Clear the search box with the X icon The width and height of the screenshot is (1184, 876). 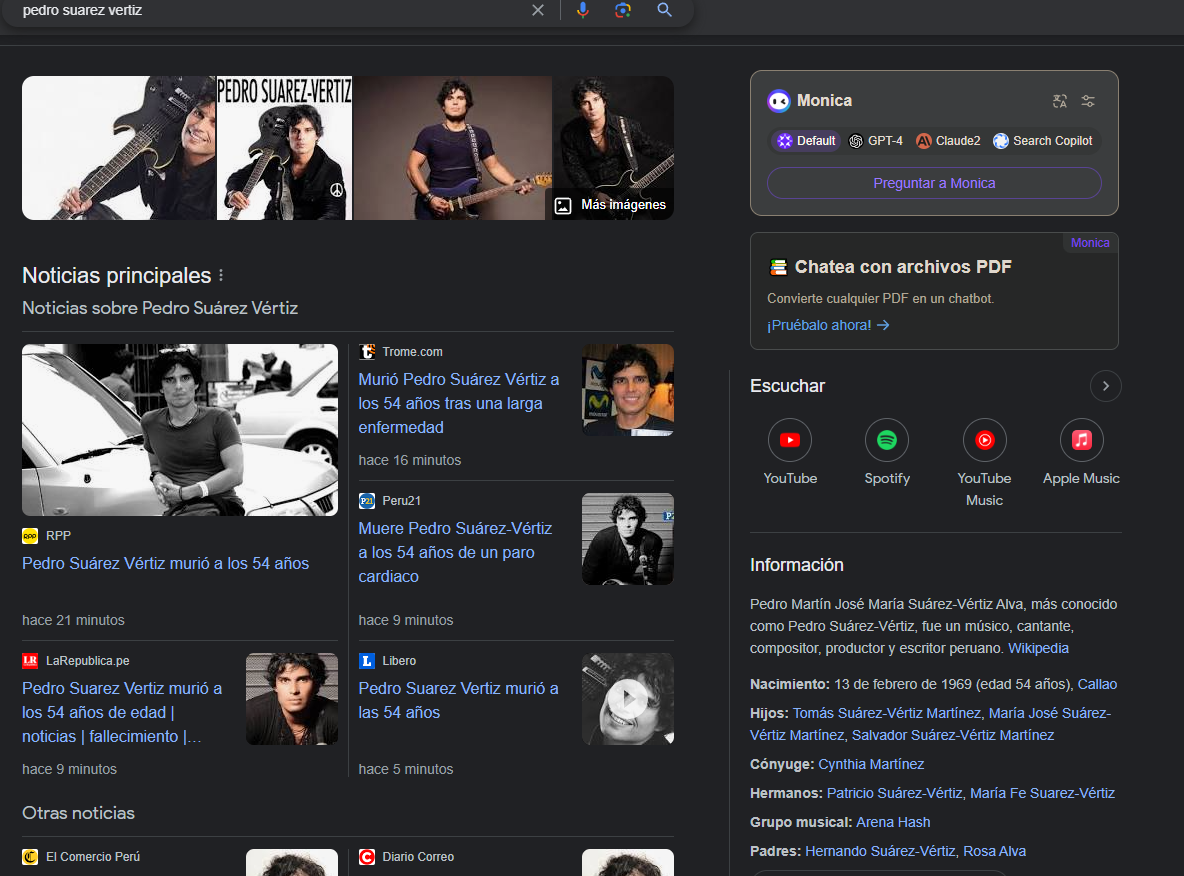tap(538, 10)
